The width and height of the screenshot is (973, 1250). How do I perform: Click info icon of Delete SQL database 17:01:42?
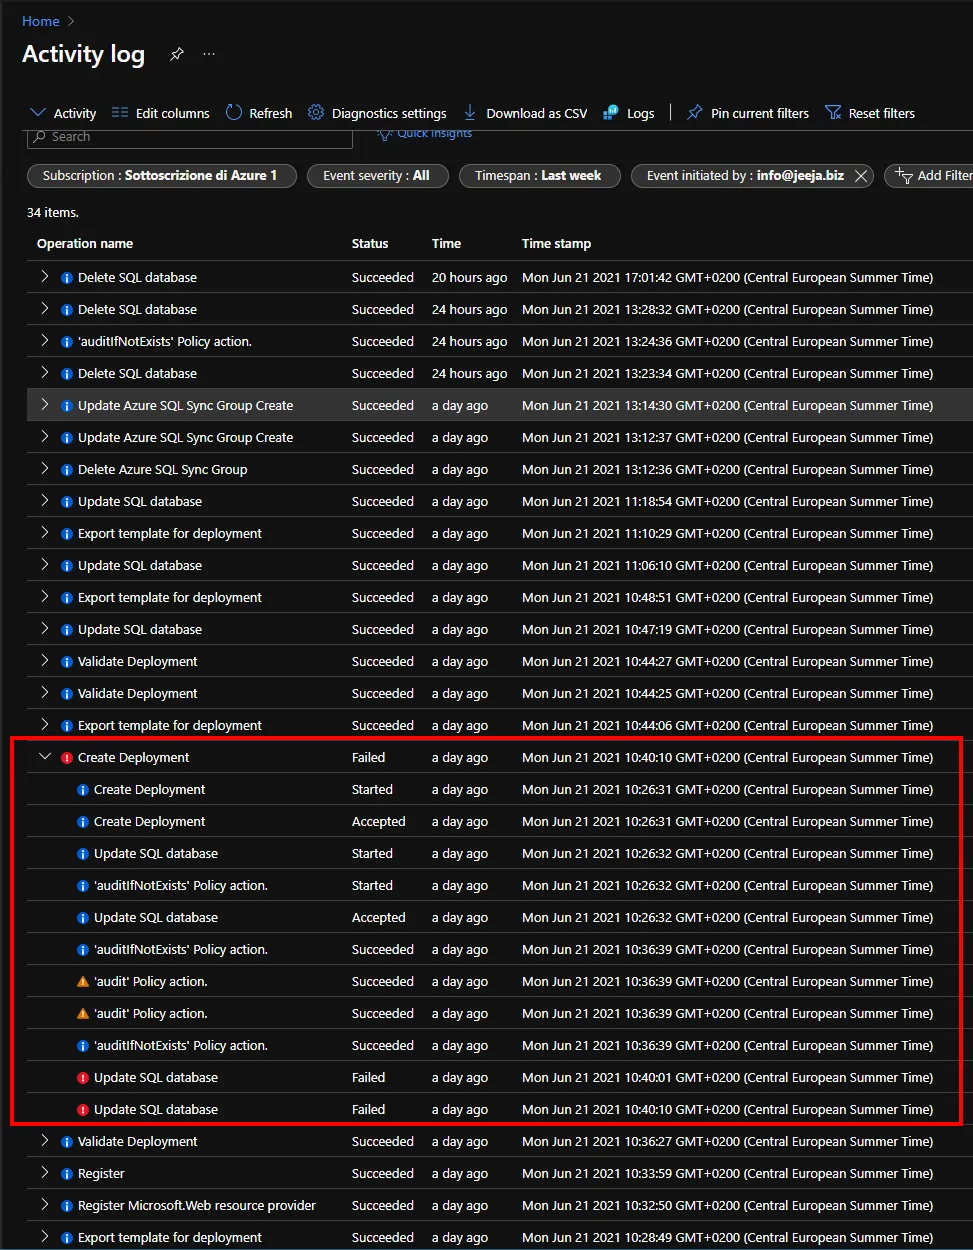coord(67,278)
